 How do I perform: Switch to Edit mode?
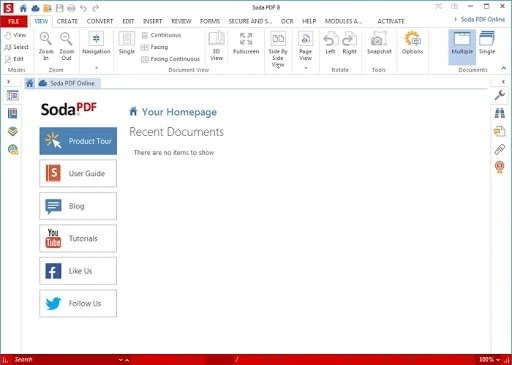14,59
